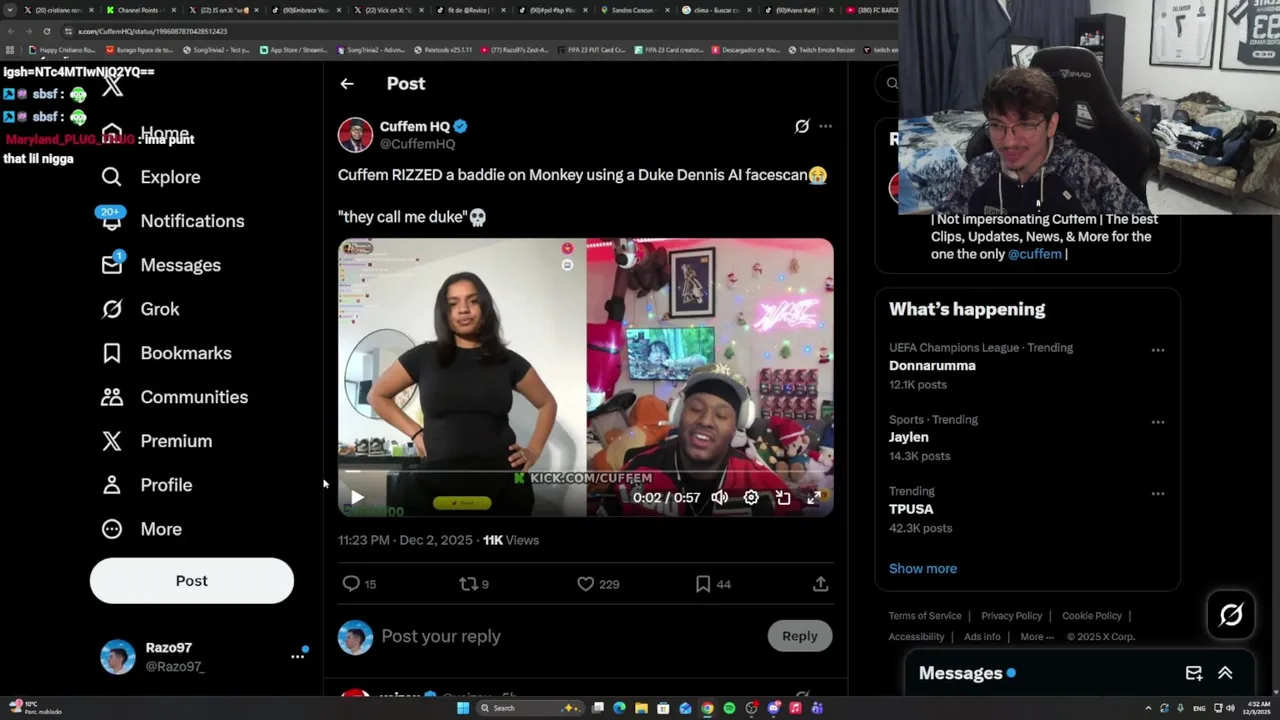This screenshot has height=720, width=1280.
Task: Click the taskbar Search box
Action: (530, 708)
